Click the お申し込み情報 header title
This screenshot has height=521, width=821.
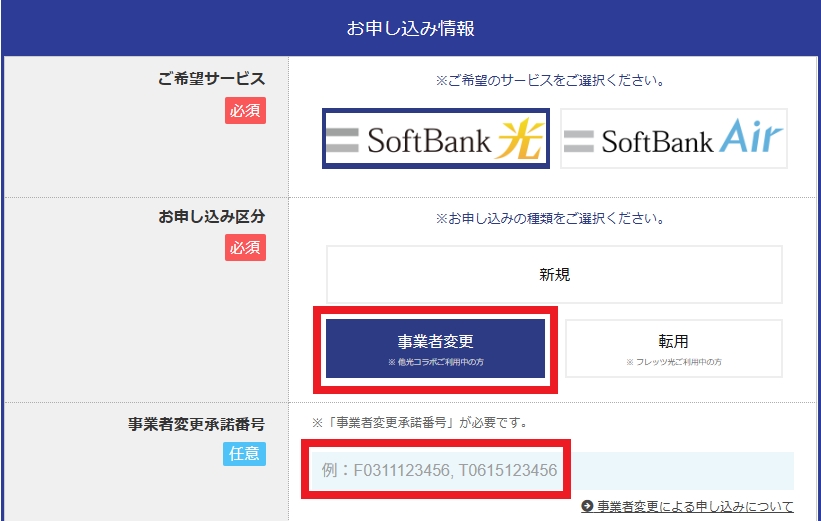(x=410, y=28)
